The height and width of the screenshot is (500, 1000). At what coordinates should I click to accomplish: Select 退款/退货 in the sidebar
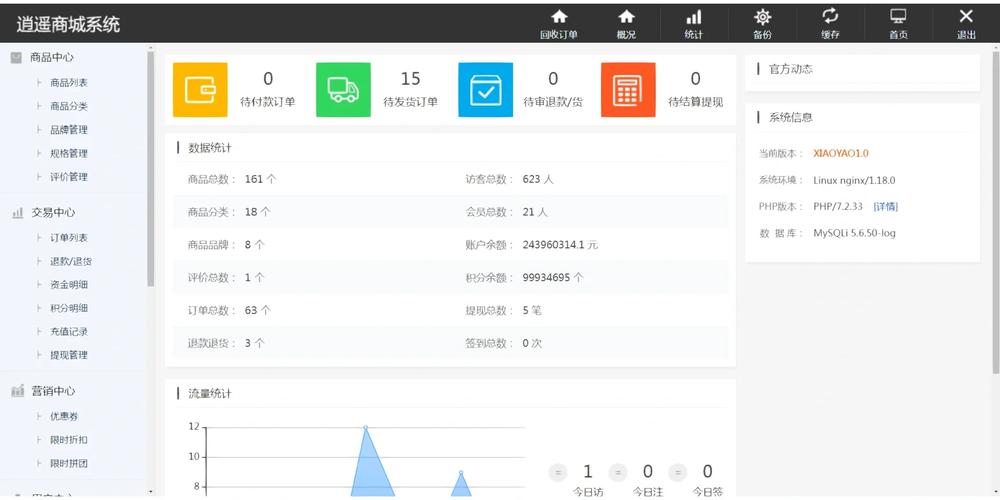71,261
